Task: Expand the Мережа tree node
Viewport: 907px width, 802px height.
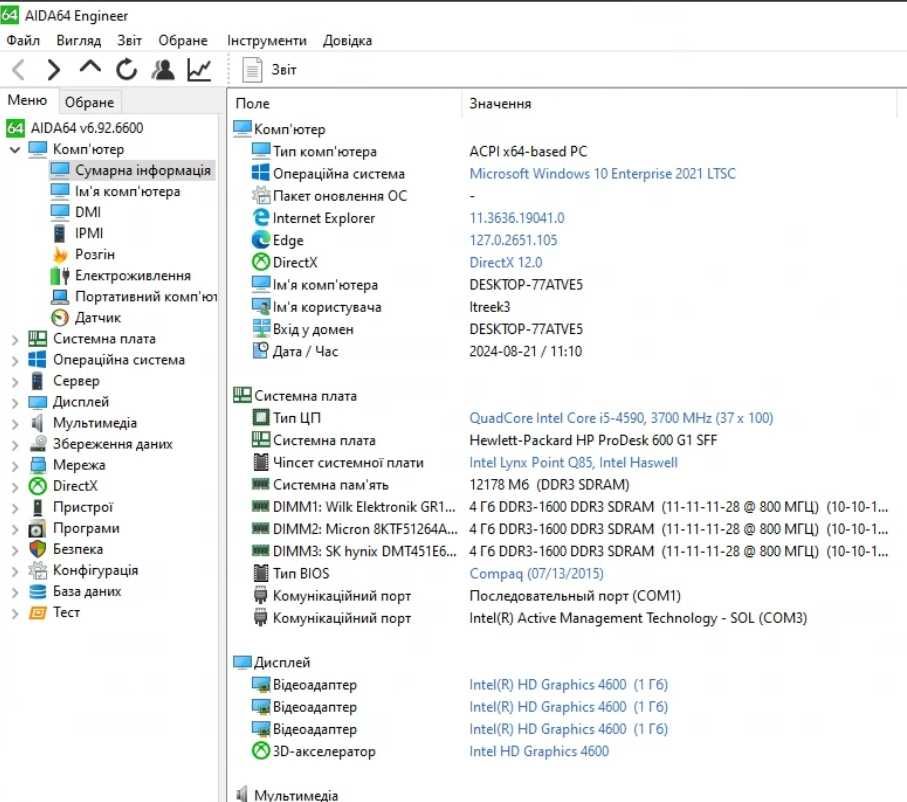Action: pos(15,466)
